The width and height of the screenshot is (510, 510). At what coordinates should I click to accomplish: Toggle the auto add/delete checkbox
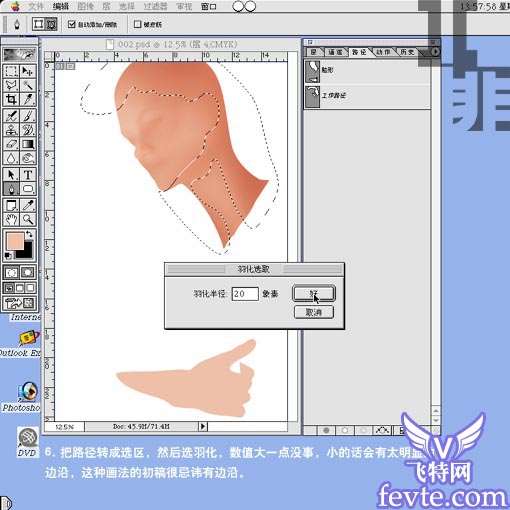[x=71, y=24]
